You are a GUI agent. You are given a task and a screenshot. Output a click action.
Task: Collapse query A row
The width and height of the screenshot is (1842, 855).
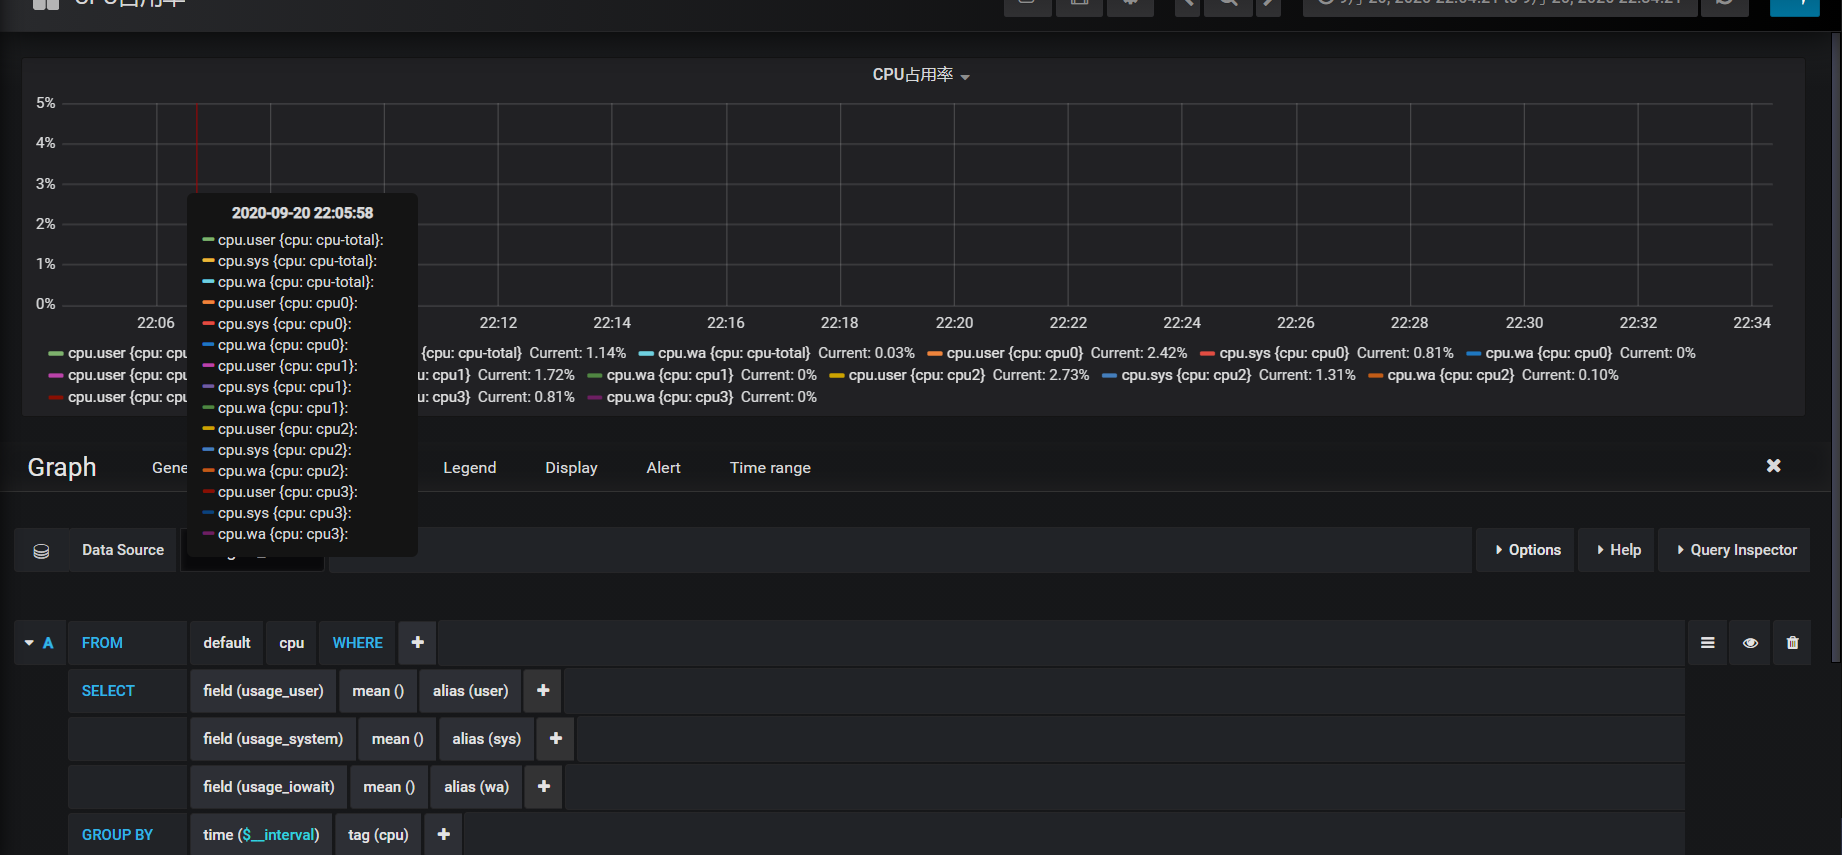pos(30,643)
